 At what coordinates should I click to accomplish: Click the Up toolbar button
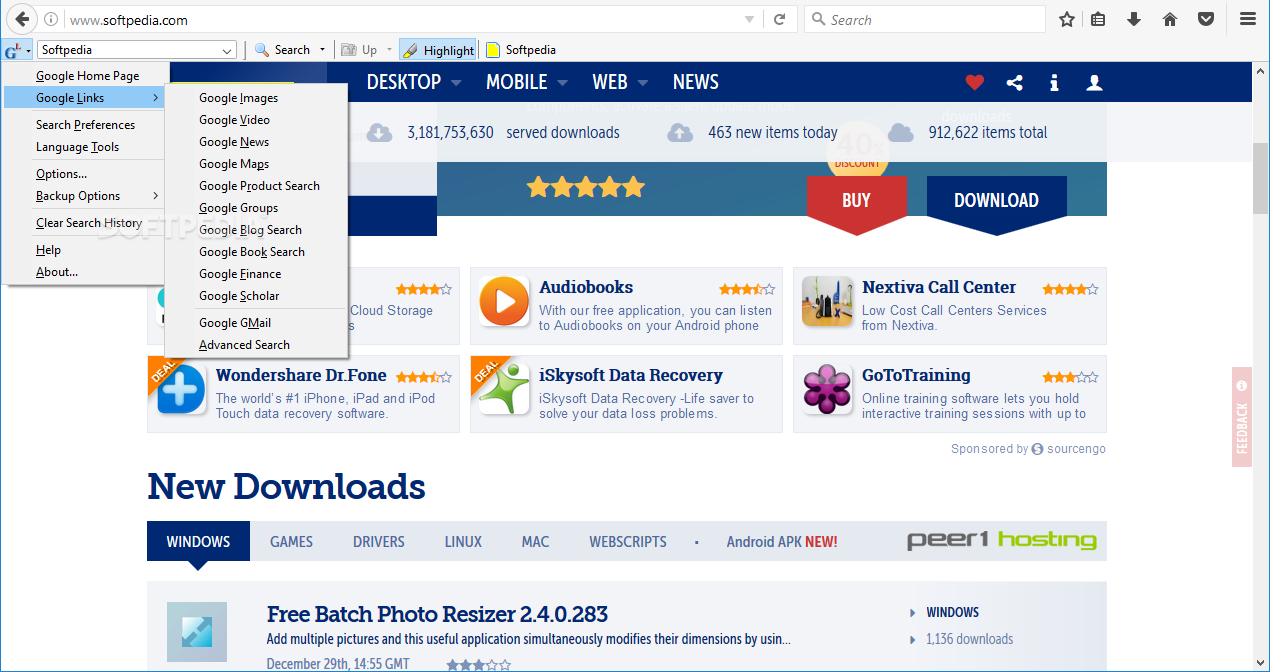tap(360, 50)
